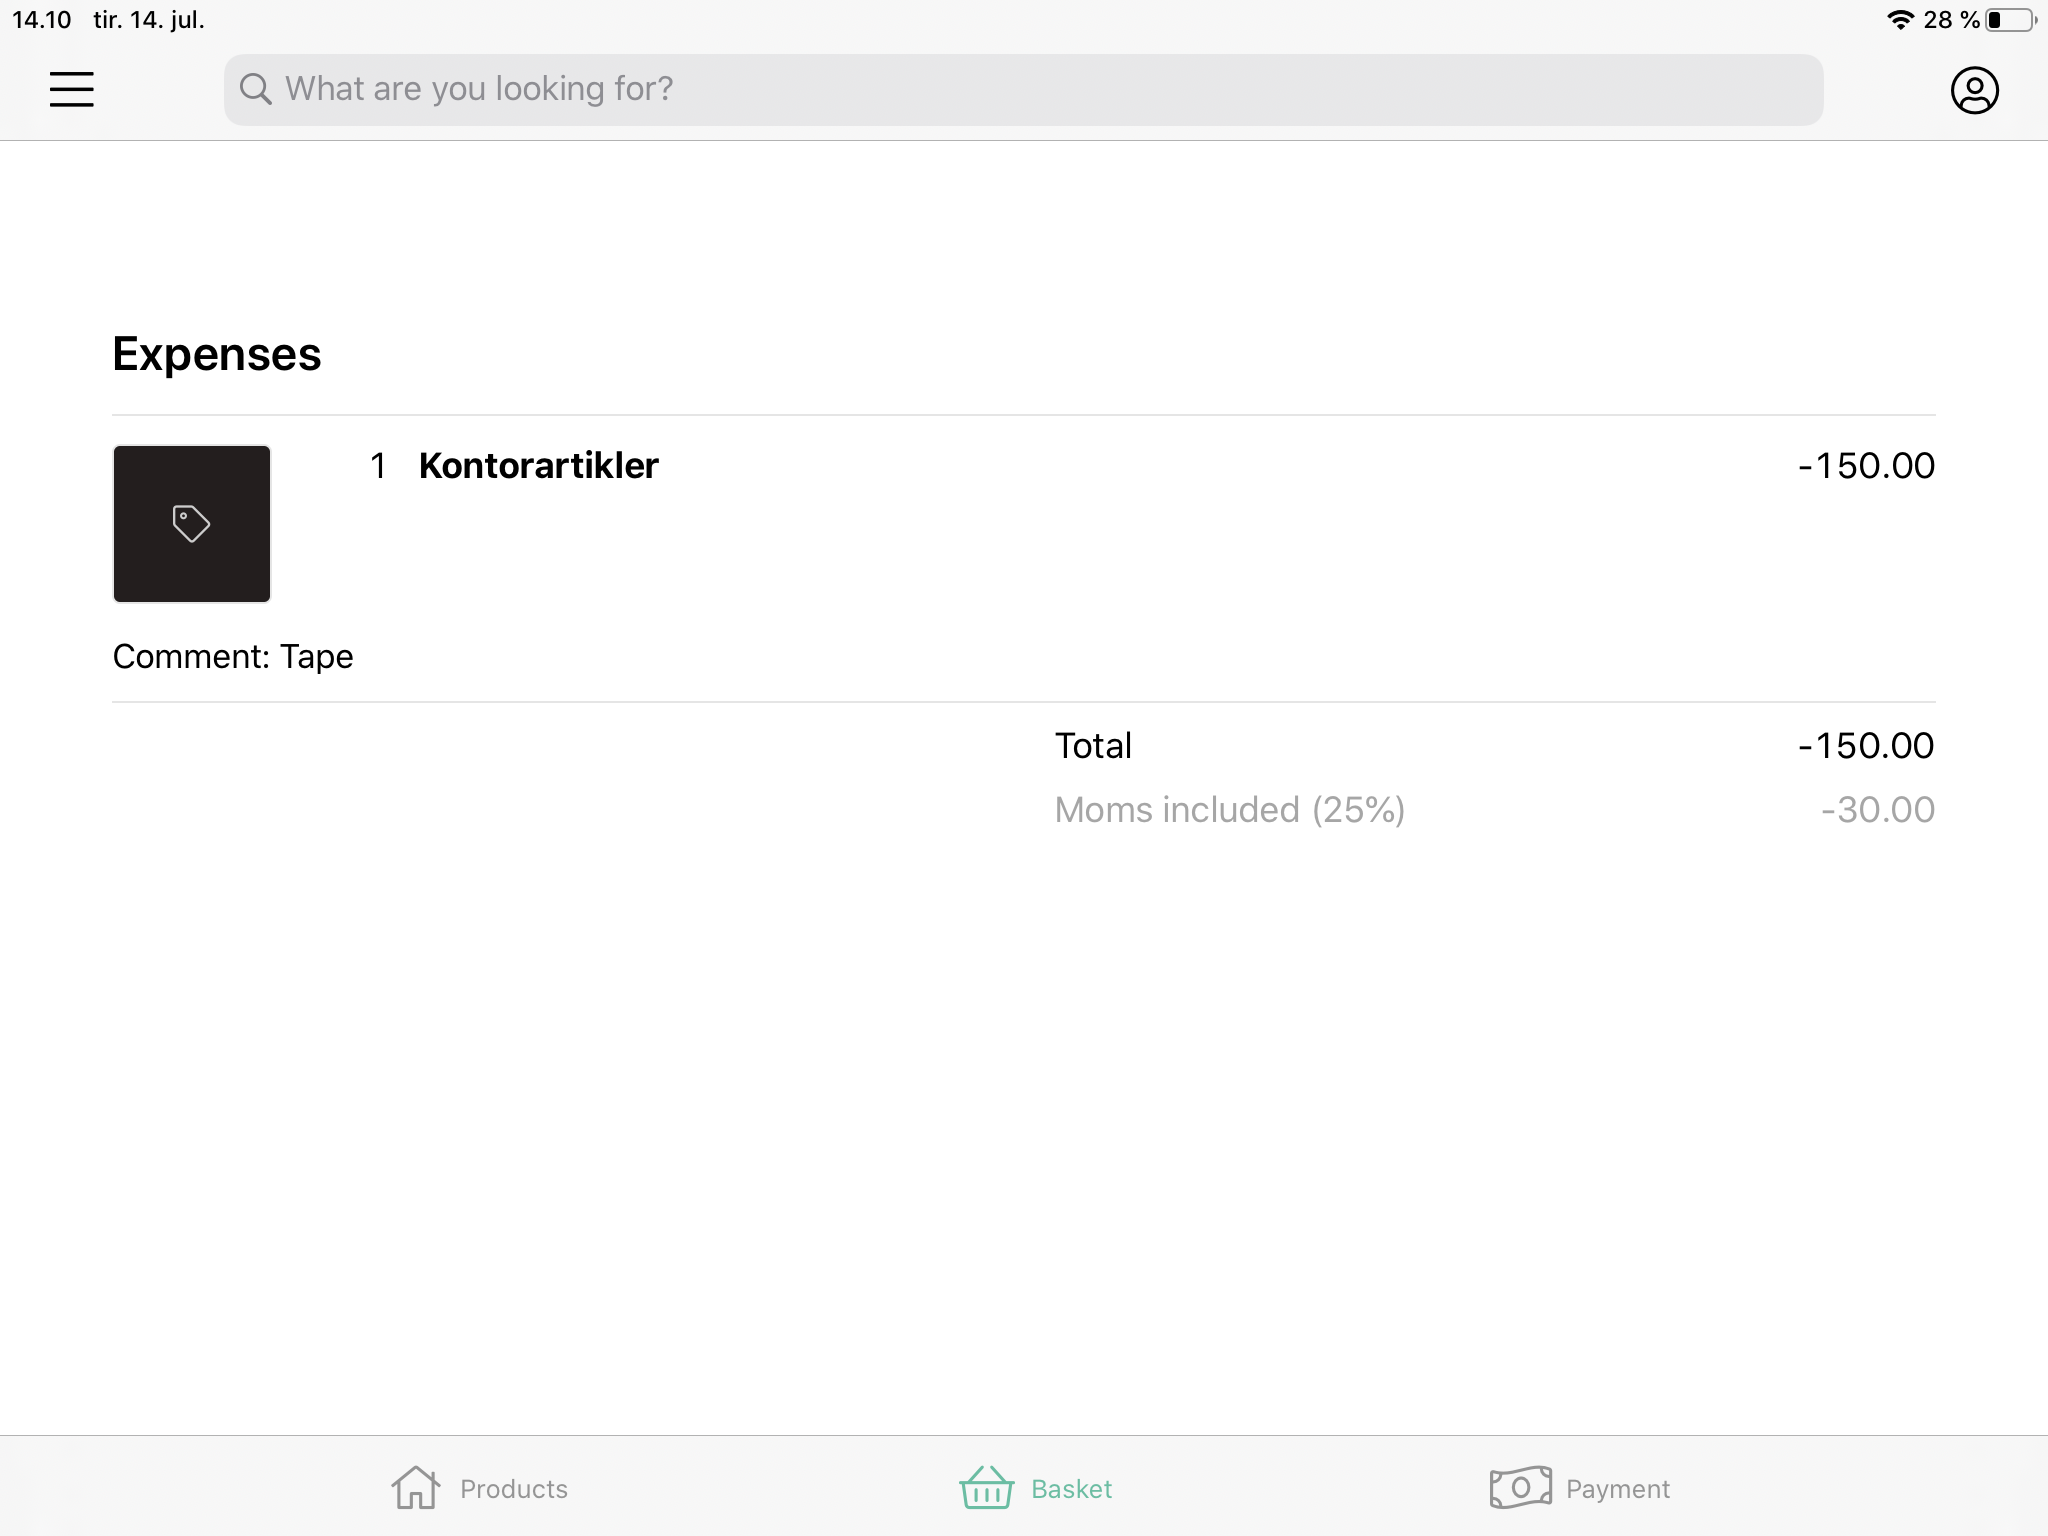Tap the Total amount row

[1494, 746]
